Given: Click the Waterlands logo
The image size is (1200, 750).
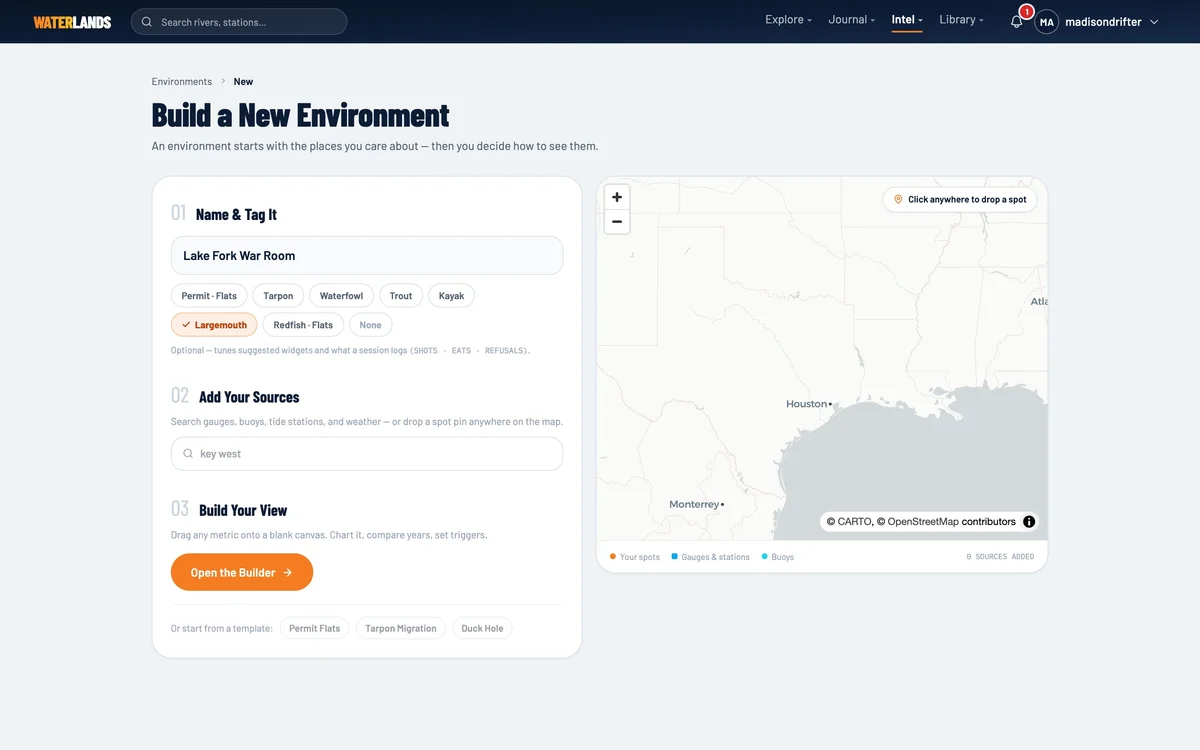Looking at the screenshot, I should pyautogui.click(x=72, y=22).
